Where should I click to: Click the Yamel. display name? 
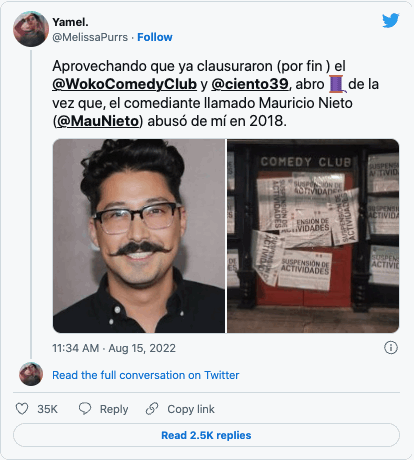[x=70, y=22]
